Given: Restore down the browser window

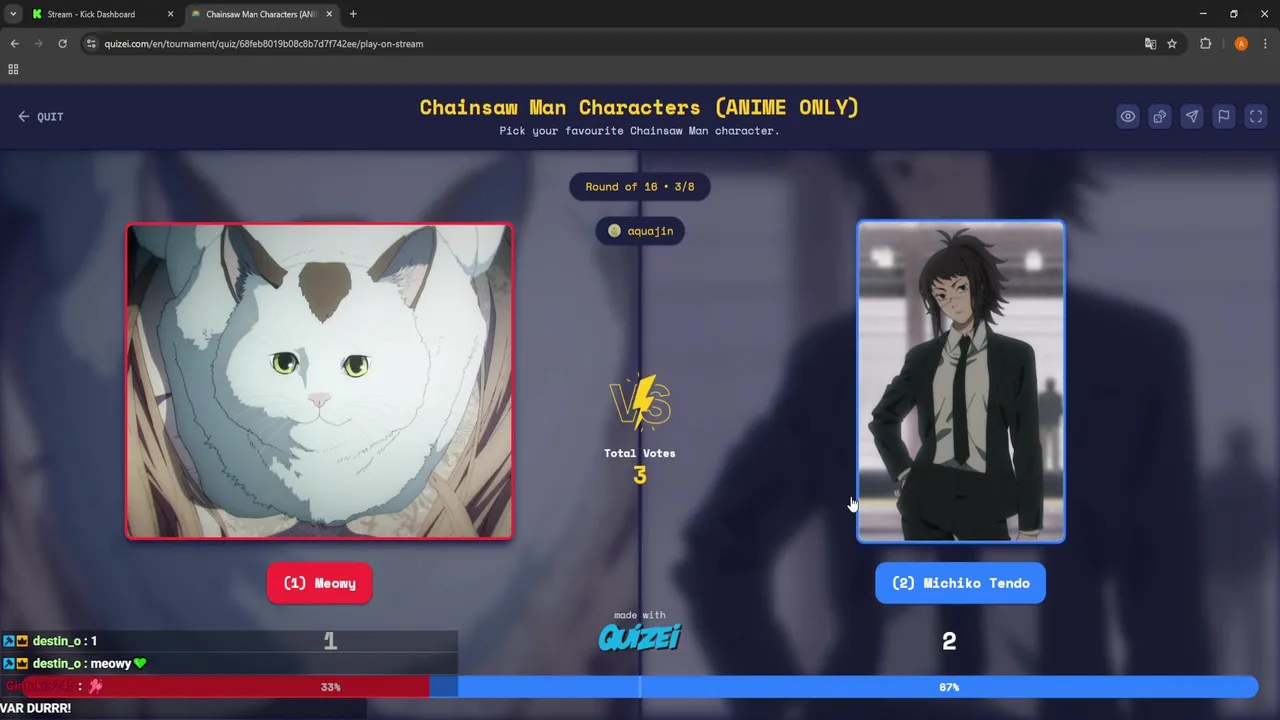Looking at the screenshot, I should tap(1234, 14).
